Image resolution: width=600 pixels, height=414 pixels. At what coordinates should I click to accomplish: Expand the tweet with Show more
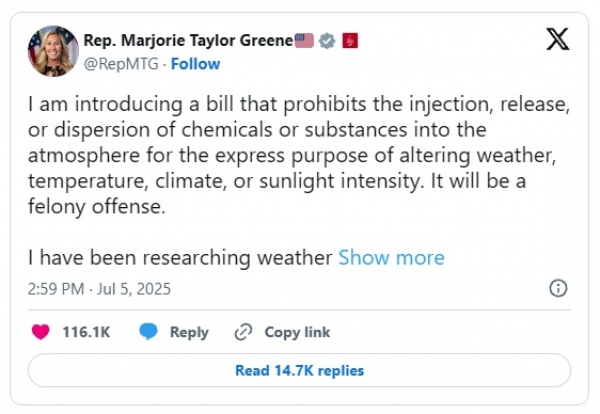pyautogui.click(x=391, y=258)
